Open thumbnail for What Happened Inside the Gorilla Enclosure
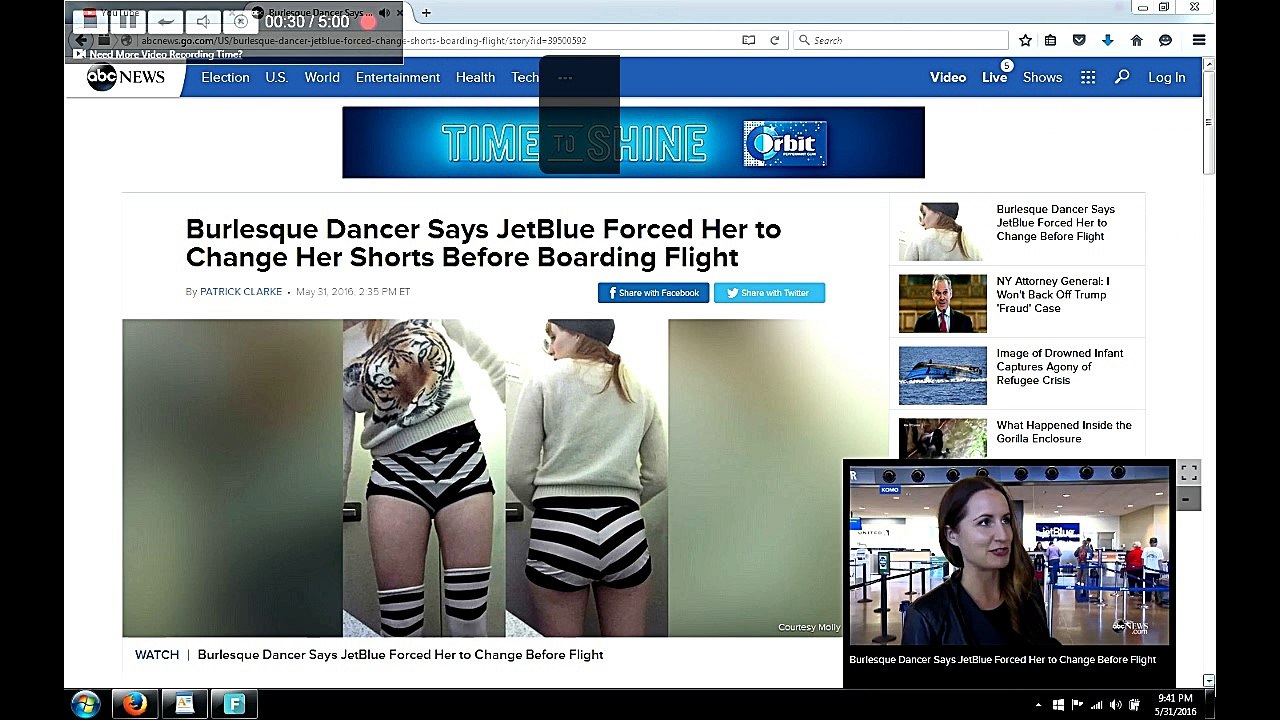The width and height of the screenshot is (1280, 720). [x=942, y=439]
